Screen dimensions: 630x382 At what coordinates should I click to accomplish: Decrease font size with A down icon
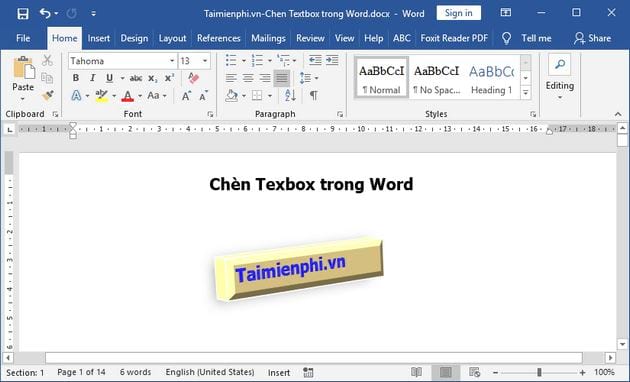[204, 96]
